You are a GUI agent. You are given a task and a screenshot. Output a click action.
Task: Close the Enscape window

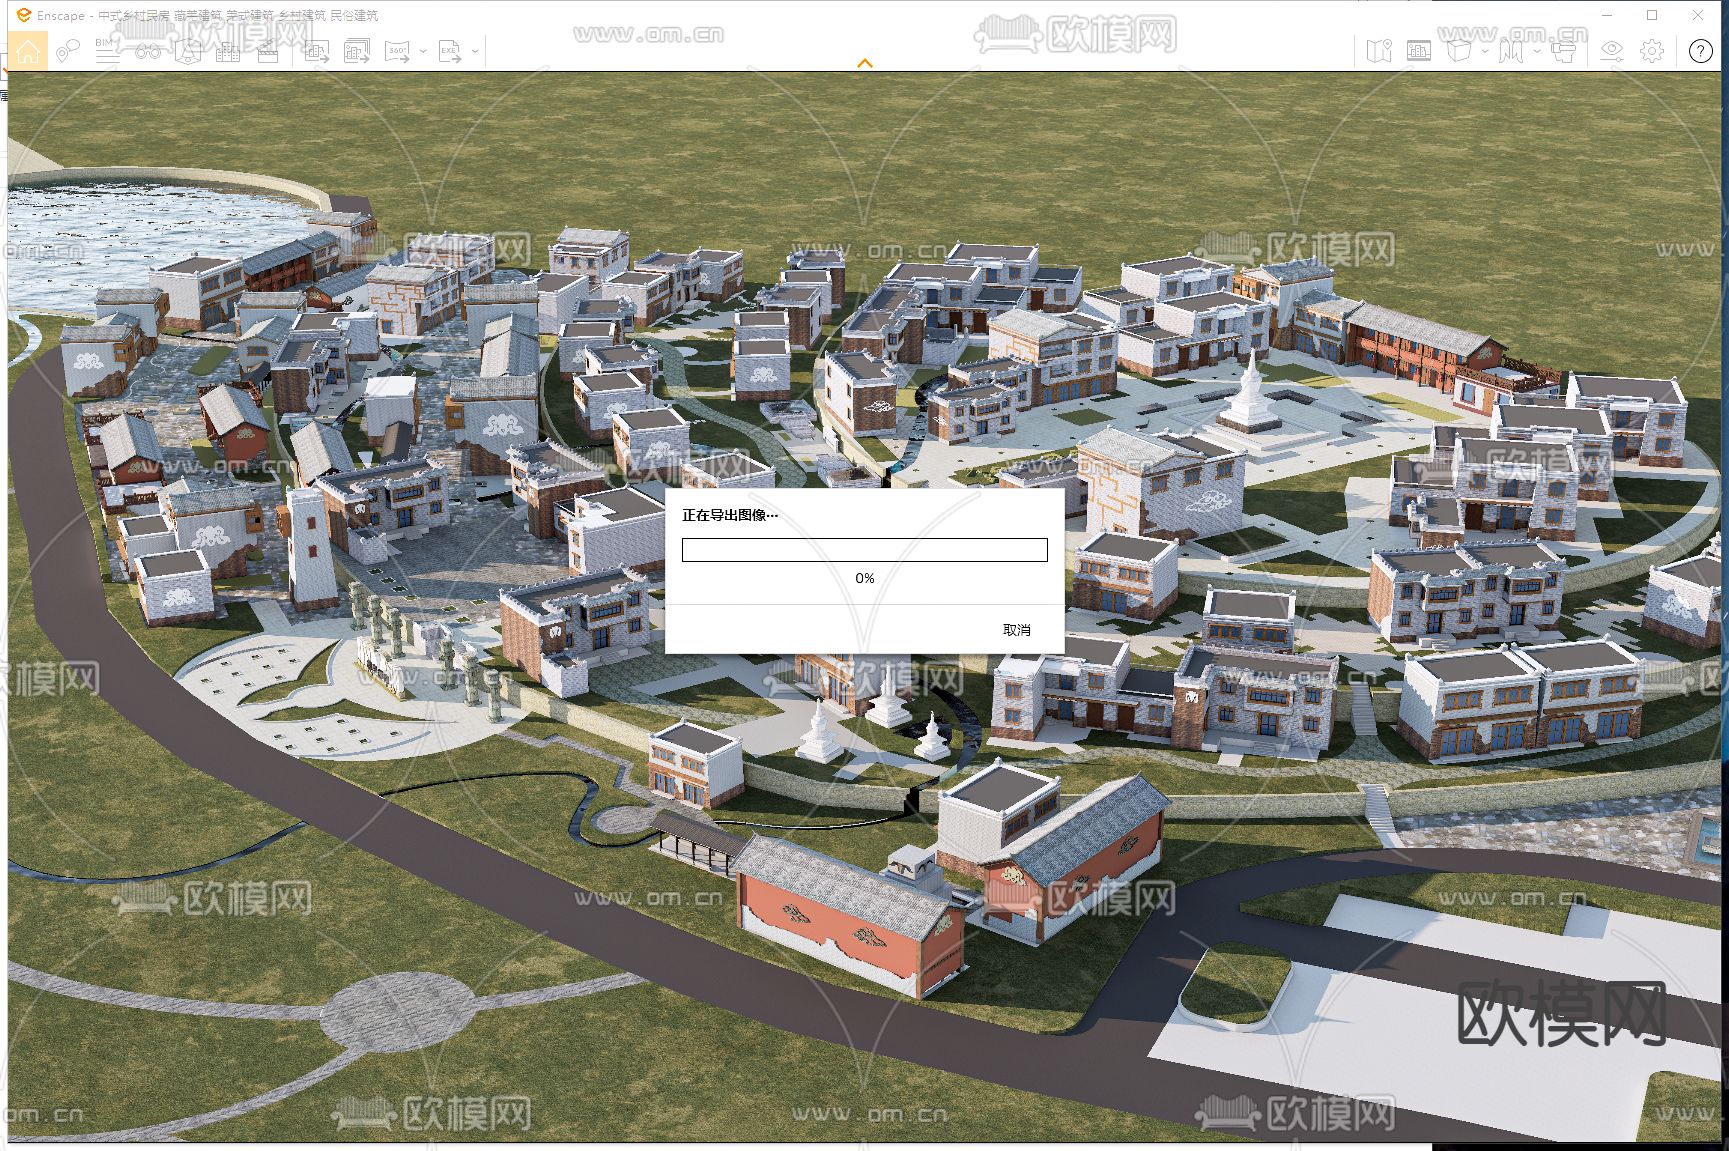(x=1698, y=15)
